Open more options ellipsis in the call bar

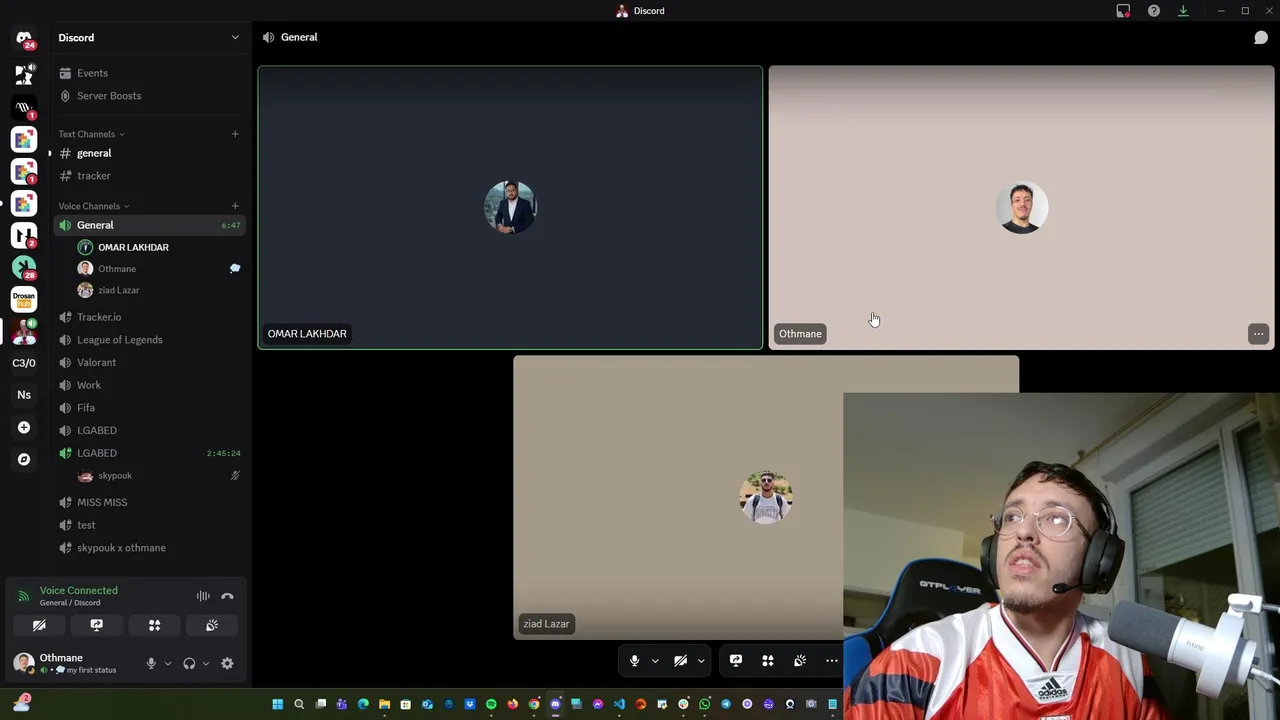tap(831, 661)
